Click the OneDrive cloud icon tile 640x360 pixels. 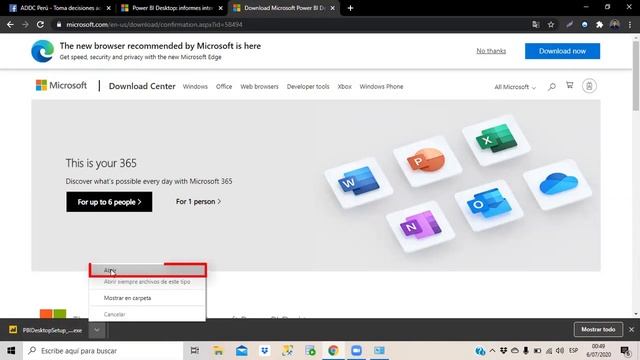(558, 184)
